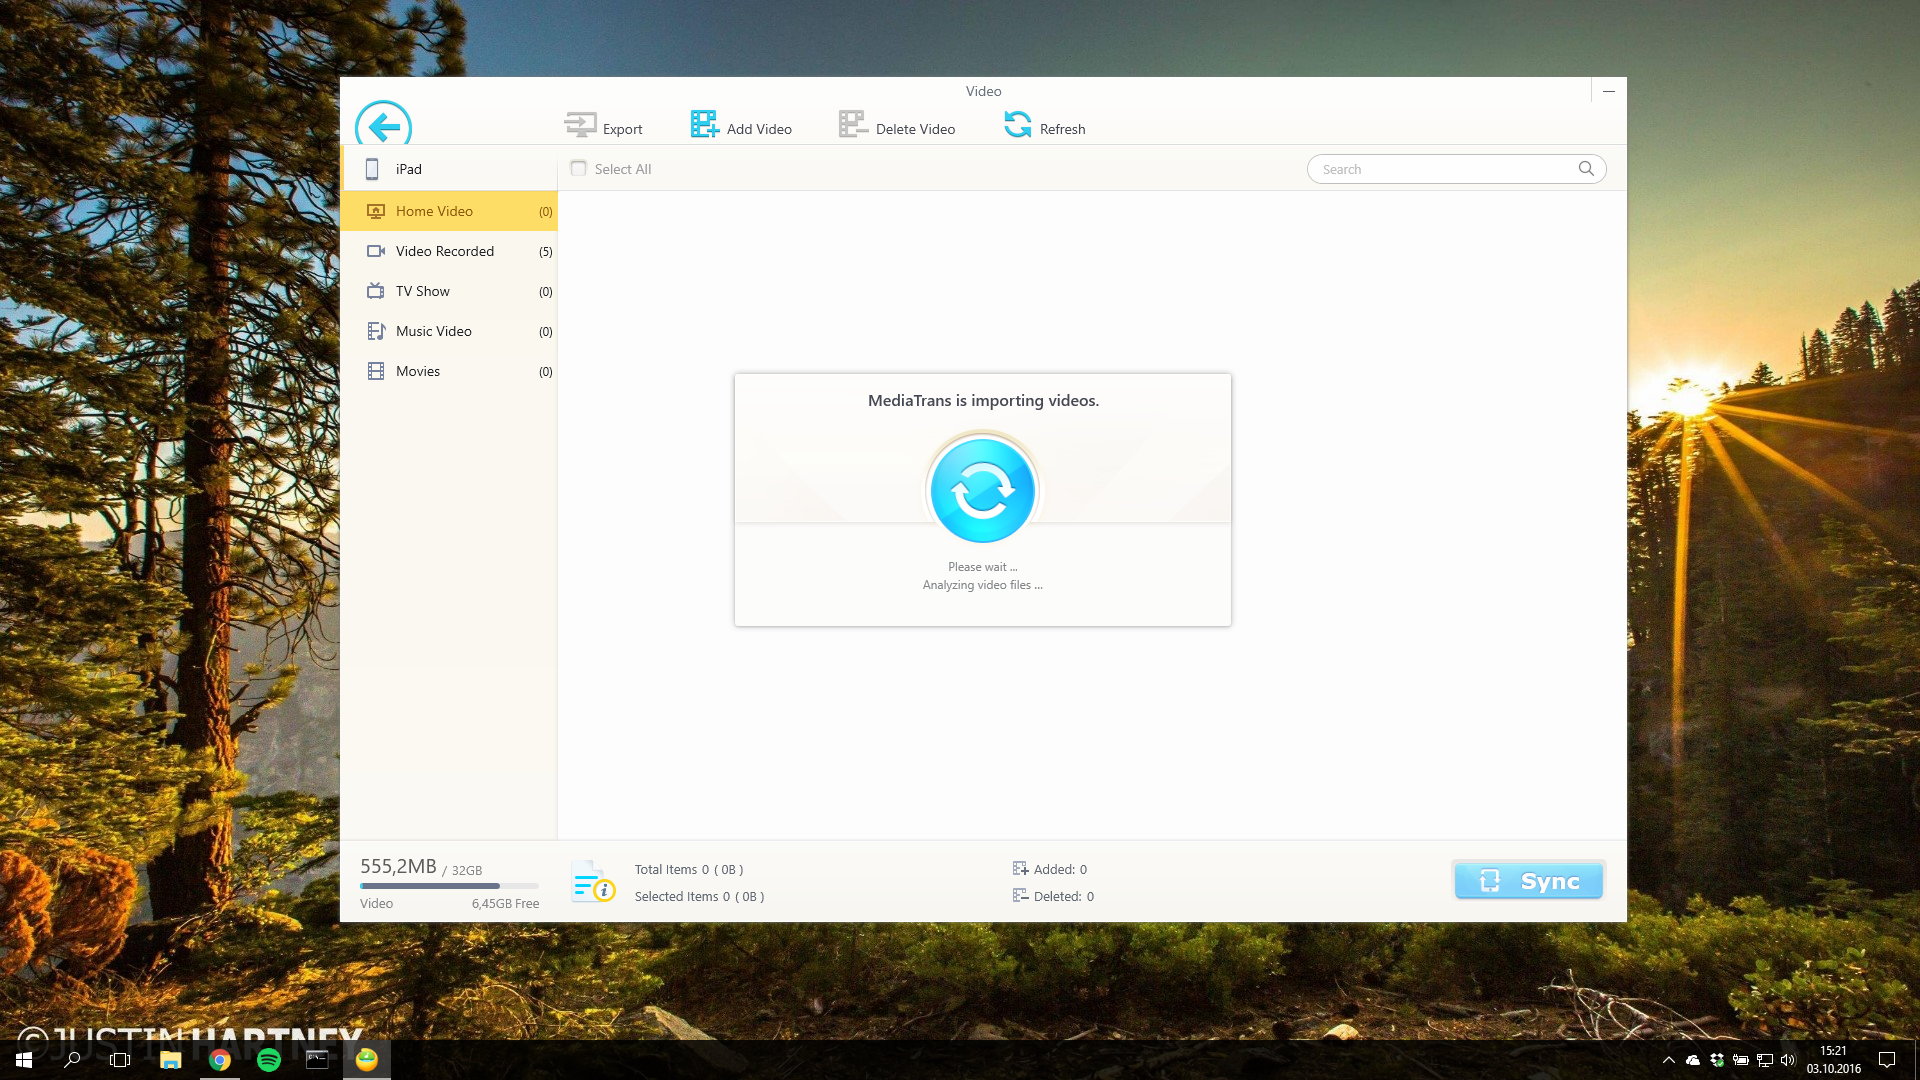Click the search magnifier icon
The width and height of the screenshot is (1920, 1080).
[1586, 168]
